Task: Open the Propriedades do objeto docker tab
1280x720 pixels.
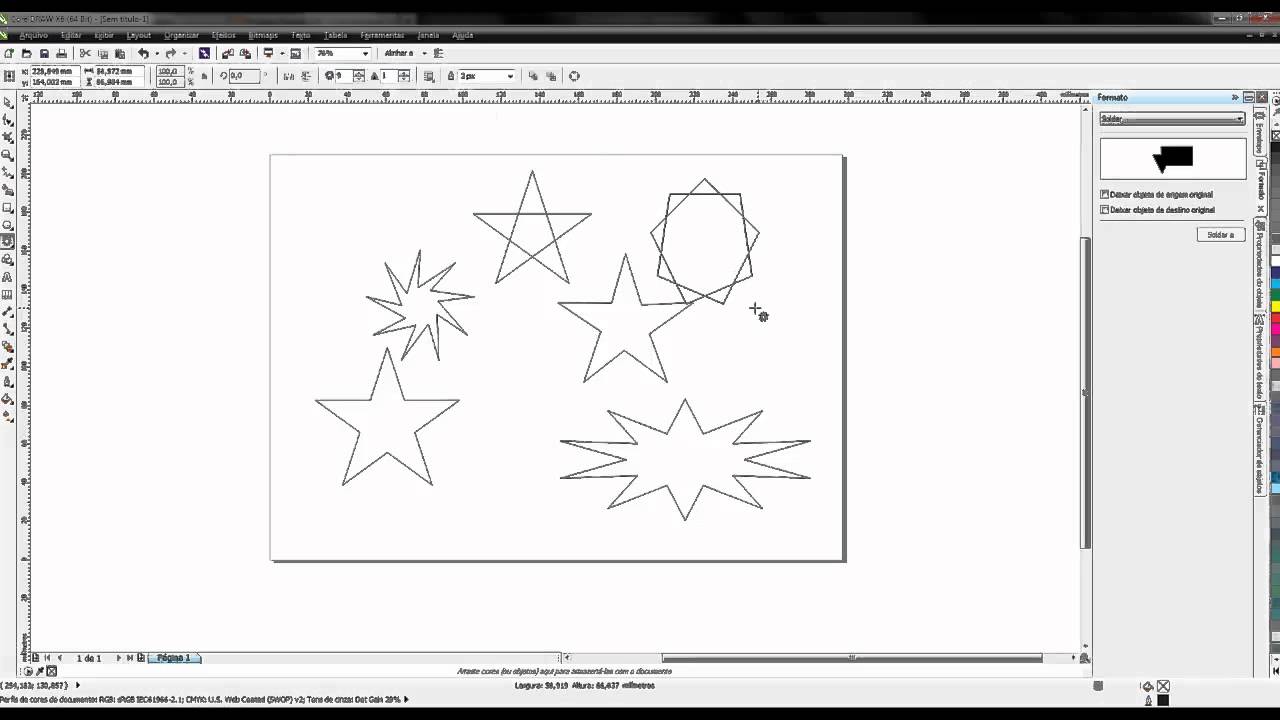Action: pos(1260,265)
